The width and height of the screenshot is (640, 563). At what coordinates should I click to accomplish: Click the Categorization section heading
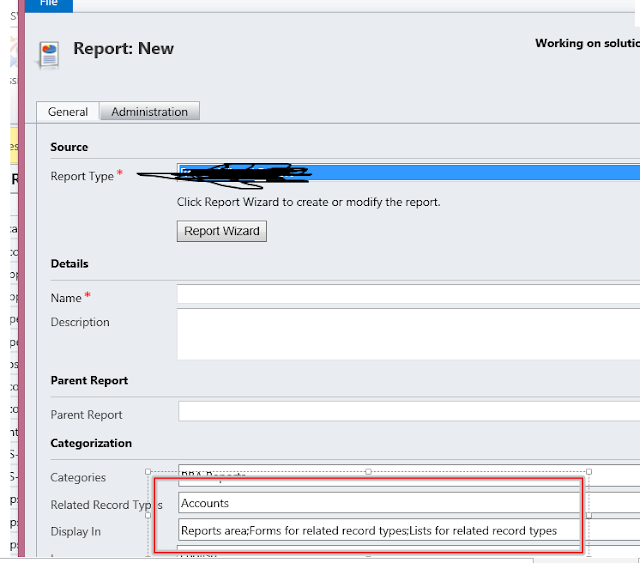coord(91,443)
